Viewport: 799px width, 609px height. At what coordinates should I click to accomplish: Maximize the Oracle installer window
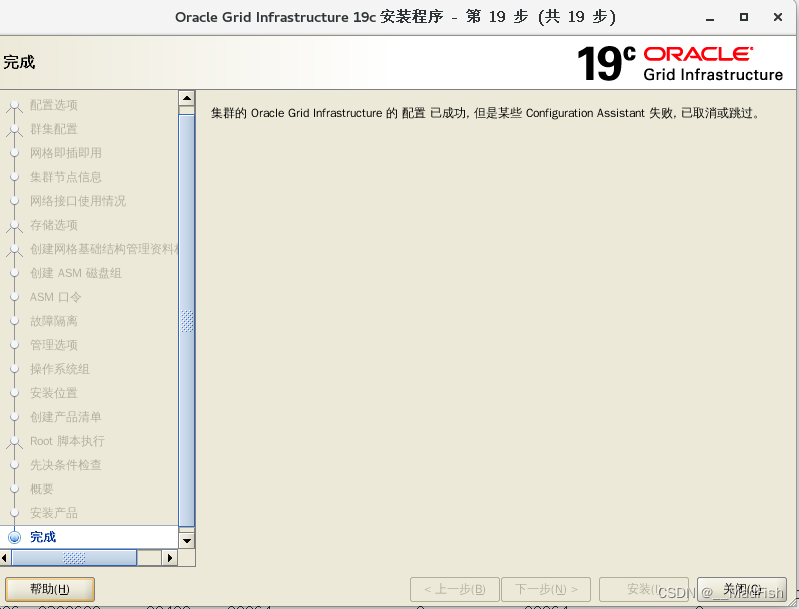pyautogui.click(x=744, y=17)
